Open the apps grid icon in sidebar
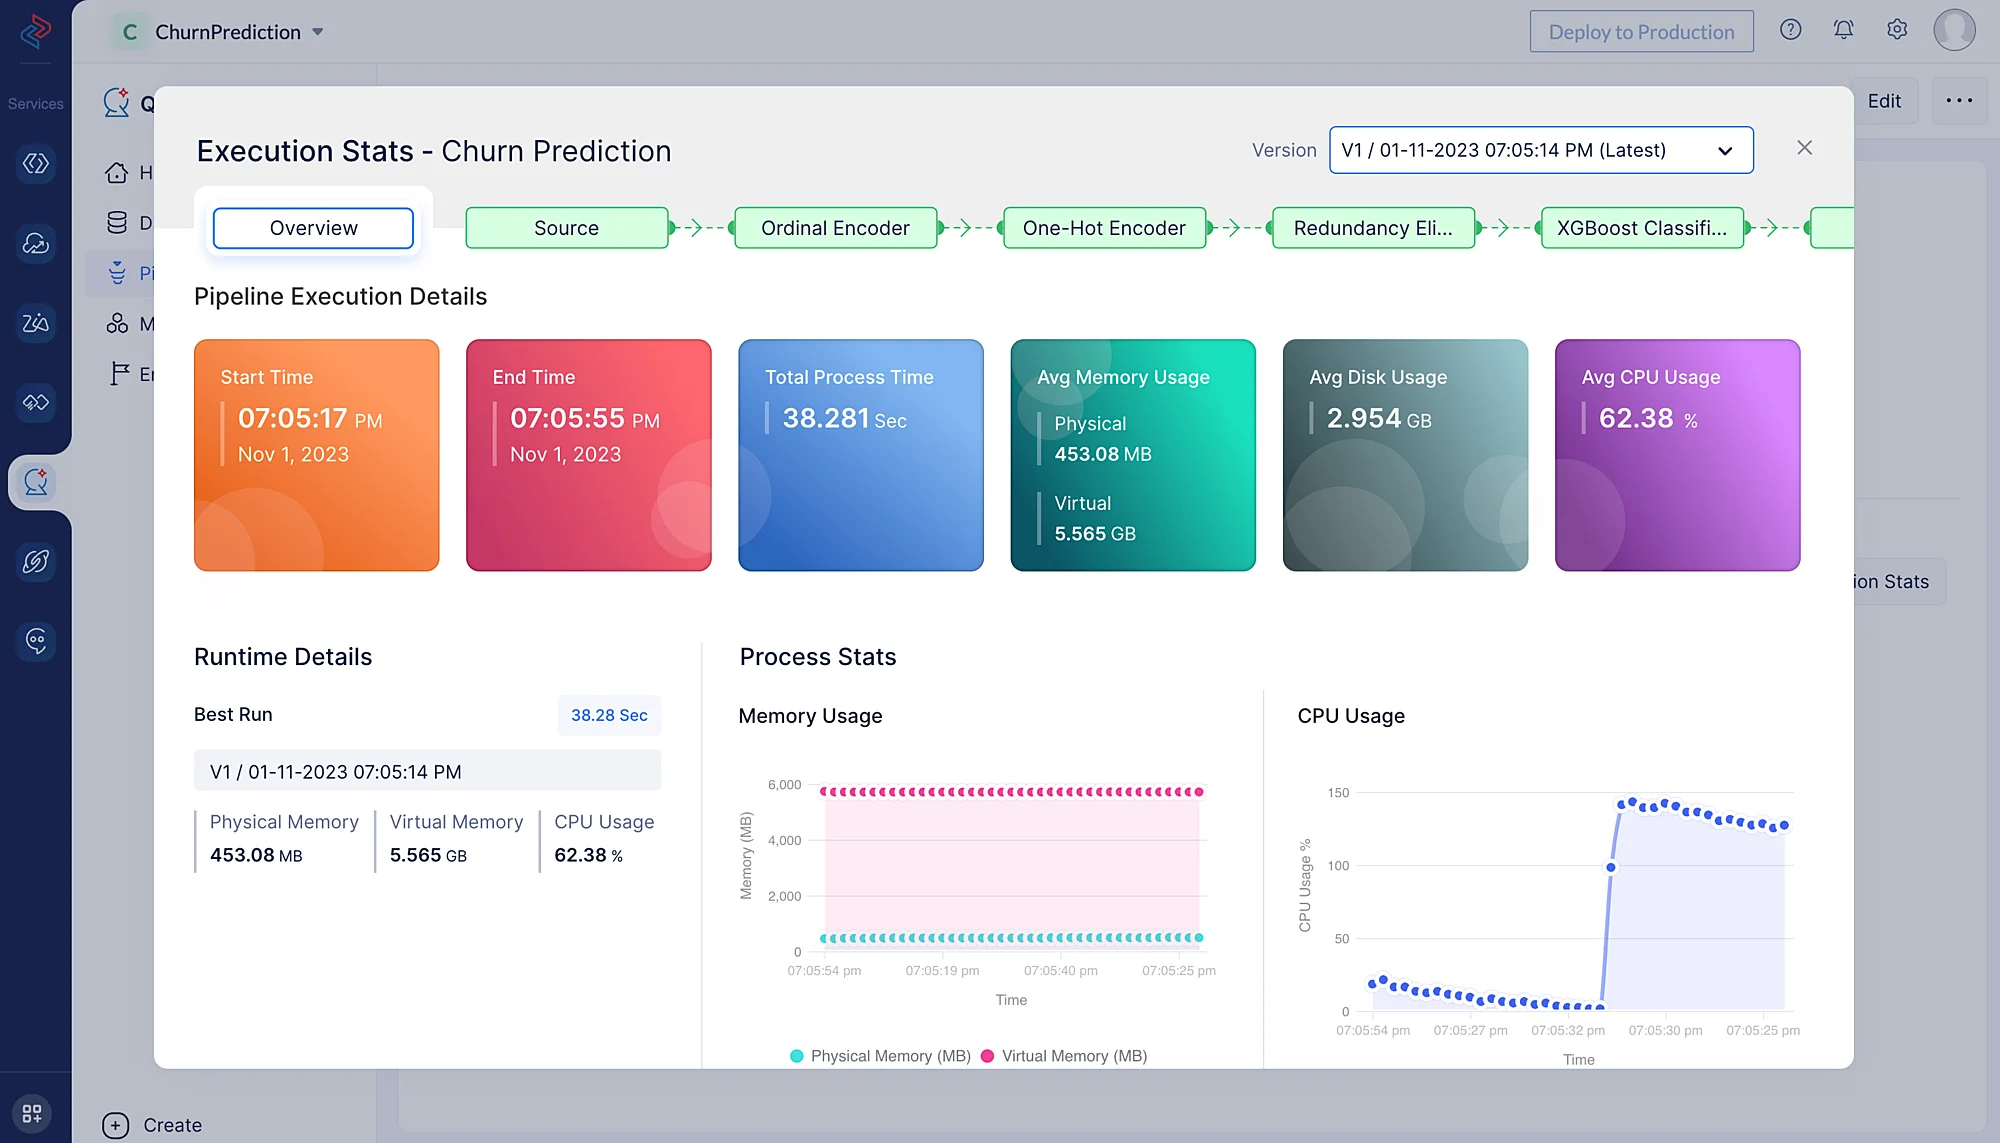This screenshot has height=1143, width=2000. click(32, 1113)
